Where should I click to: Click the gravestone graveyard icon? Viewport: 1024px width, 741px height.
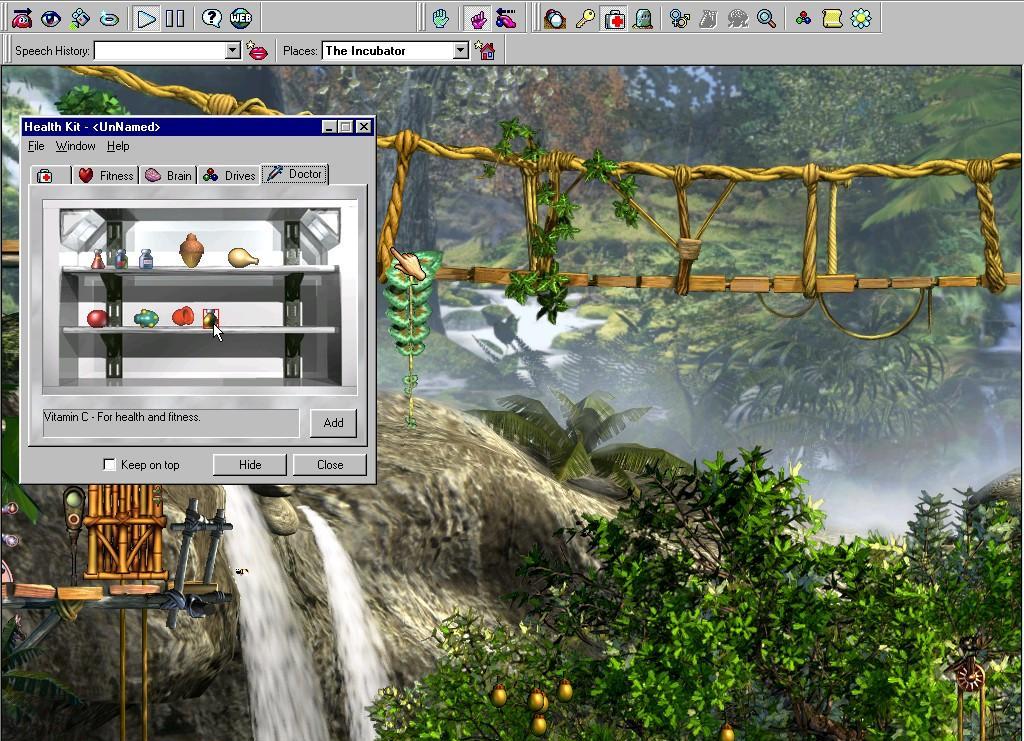643,18
